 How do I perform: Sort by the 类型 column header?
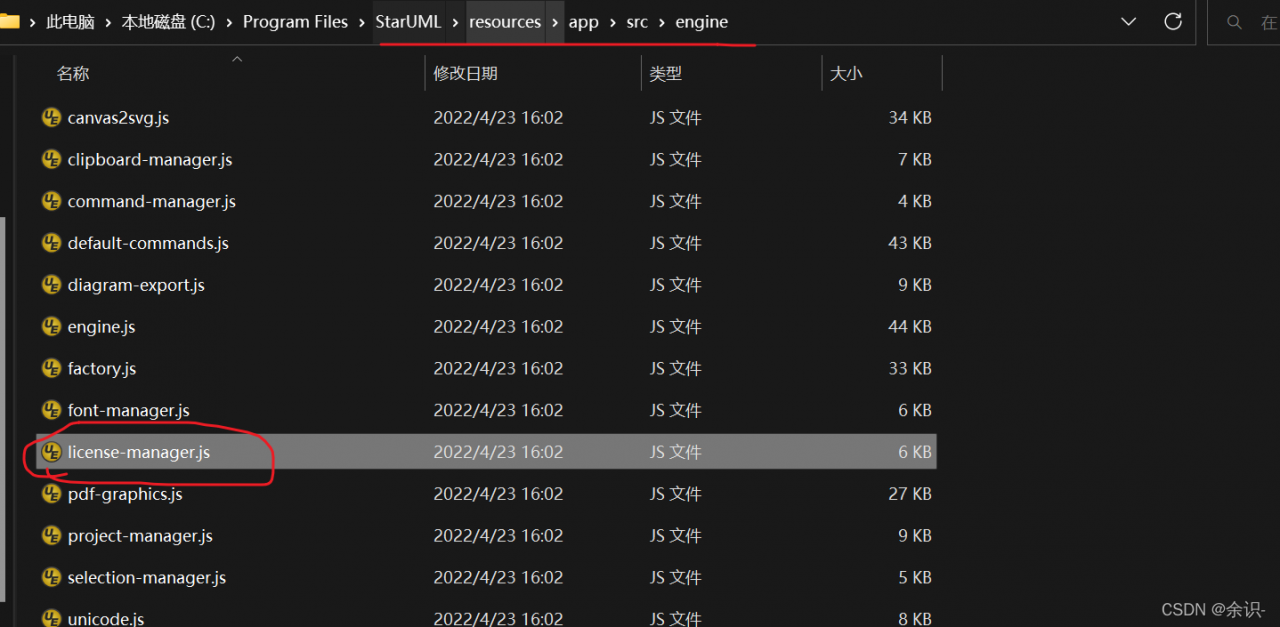[x=665, y=74]
